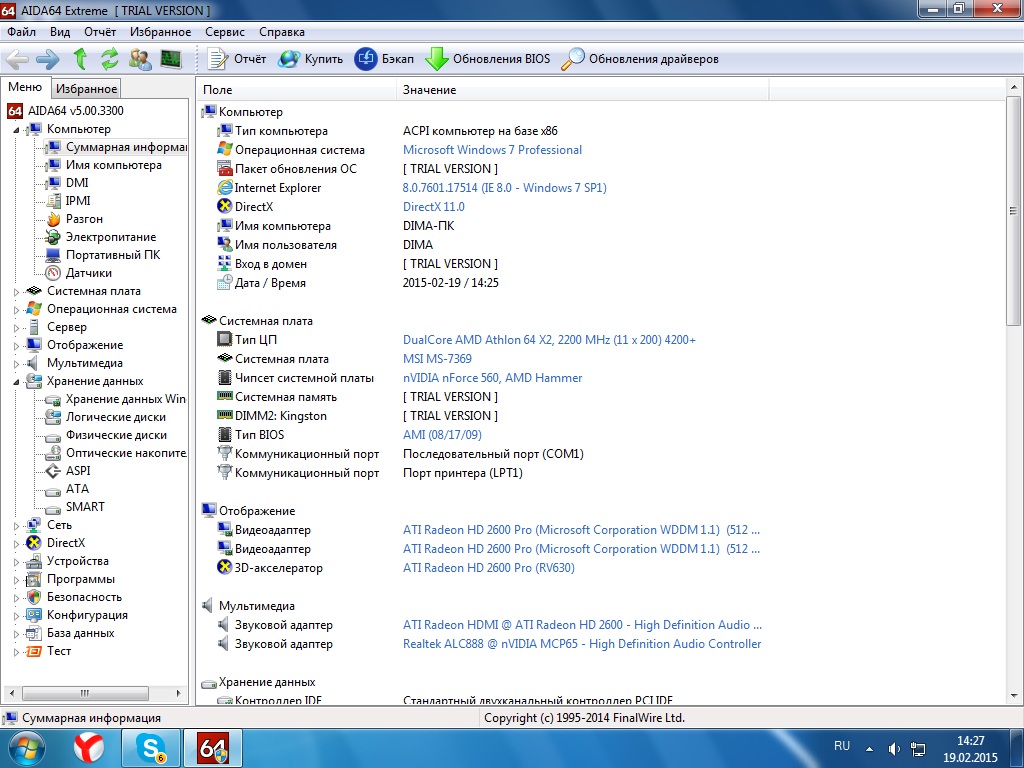The image size is (1024, 768).
Task: Expand the Системная плата tree node
Action: tap(16, 292)
